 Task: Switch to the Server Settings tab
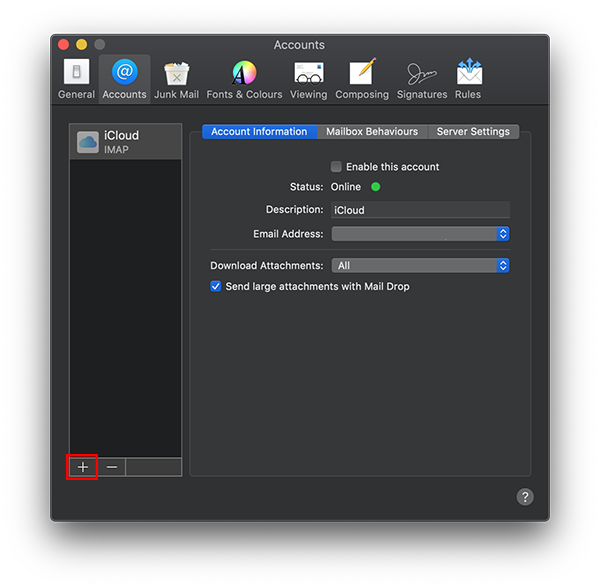tap(473, 132)
